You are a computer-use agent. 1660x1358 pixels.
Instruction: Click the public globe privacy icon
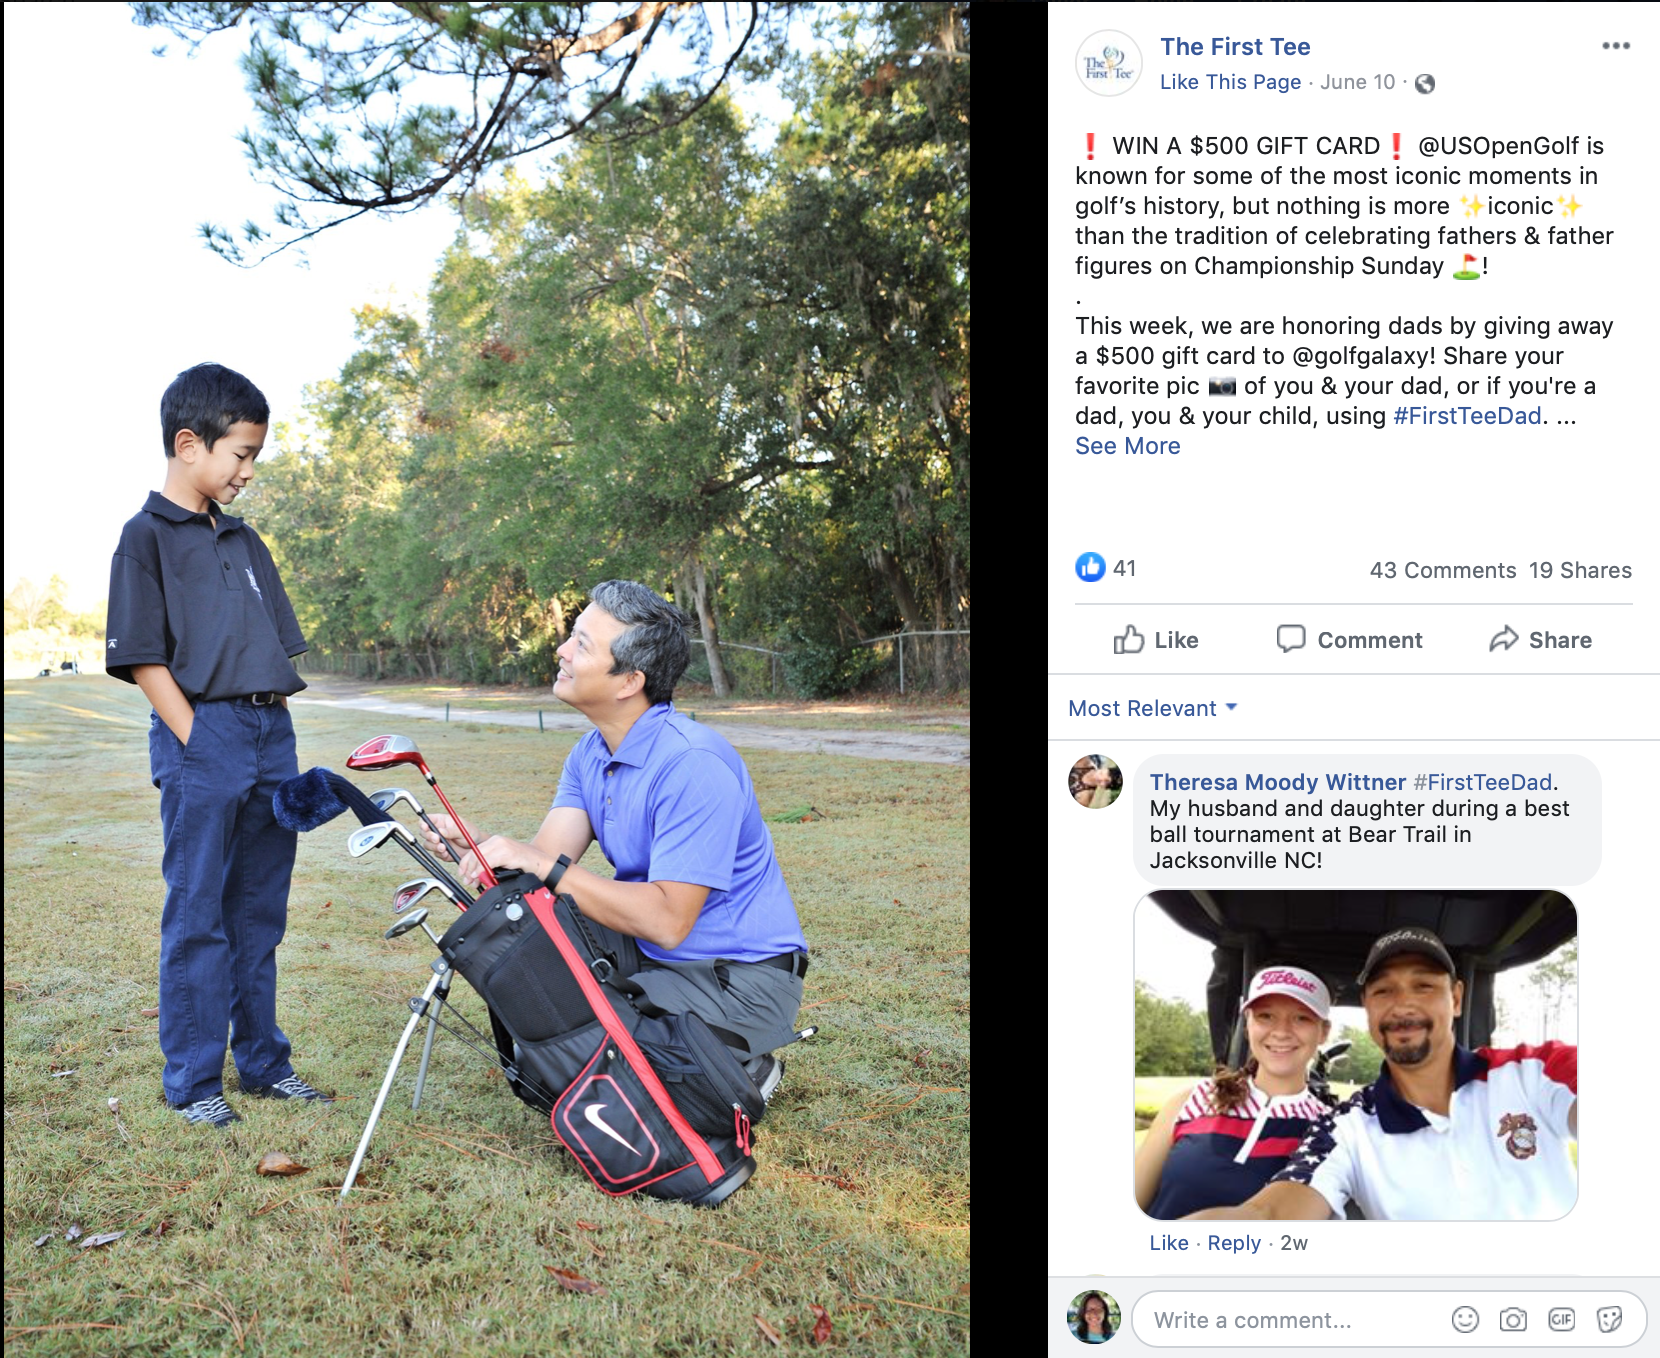(1425, 84)
